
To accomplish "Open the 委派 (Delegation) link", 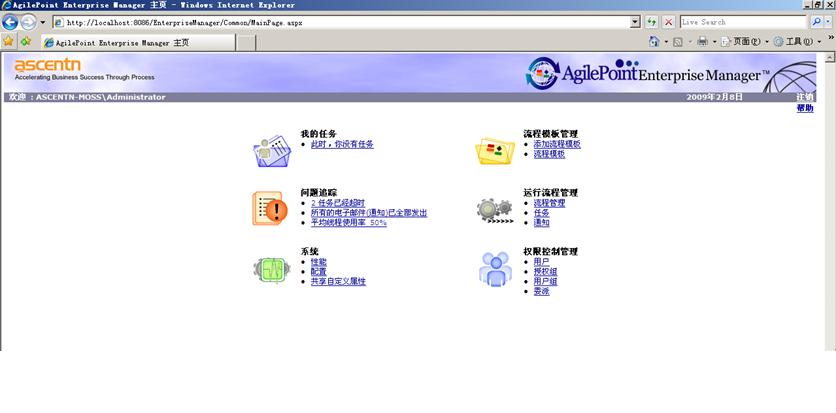I will 541,291.
